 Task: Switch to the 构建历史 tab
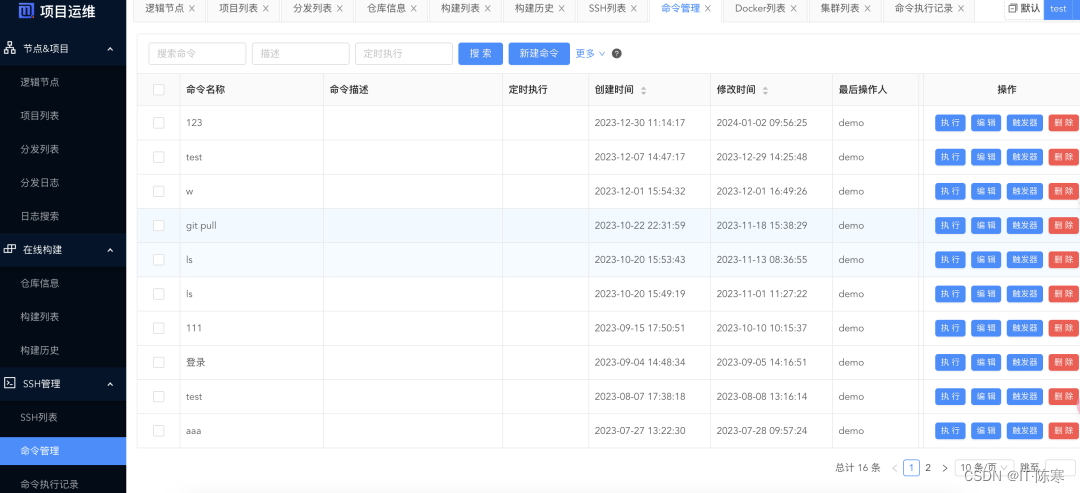(534, 9)
